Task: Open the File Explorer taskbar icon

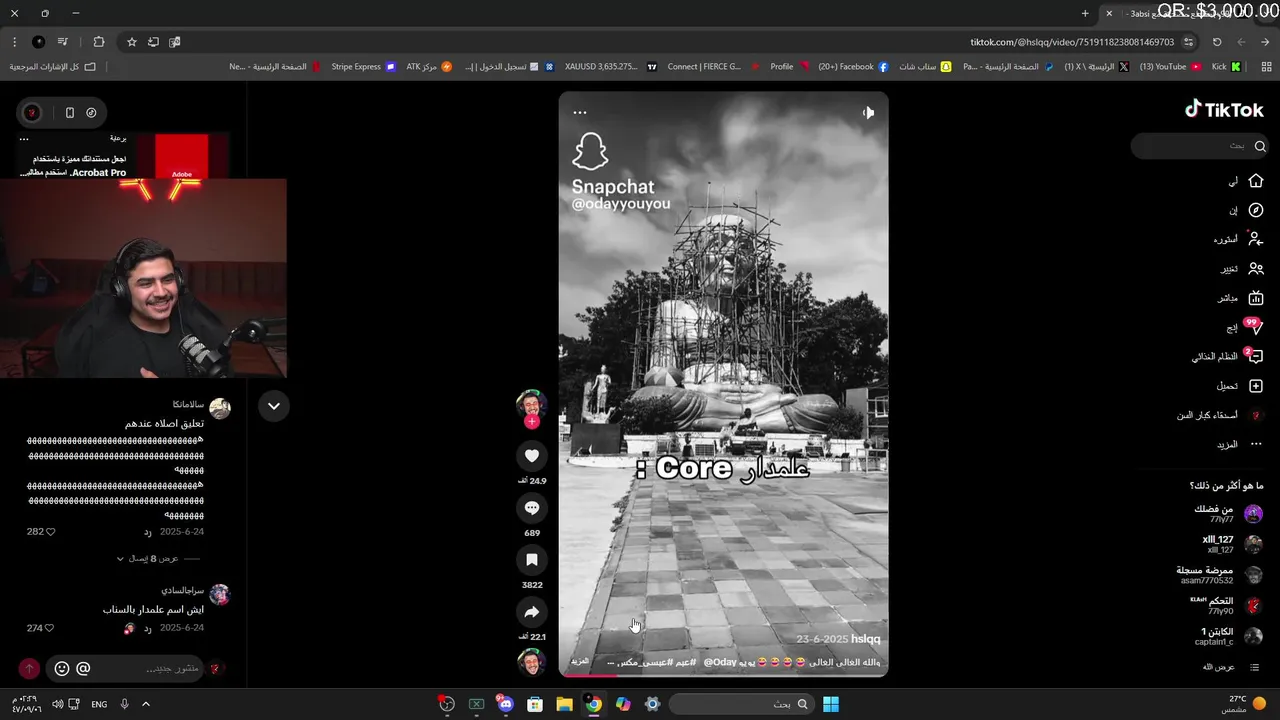Action: [564, 704]
